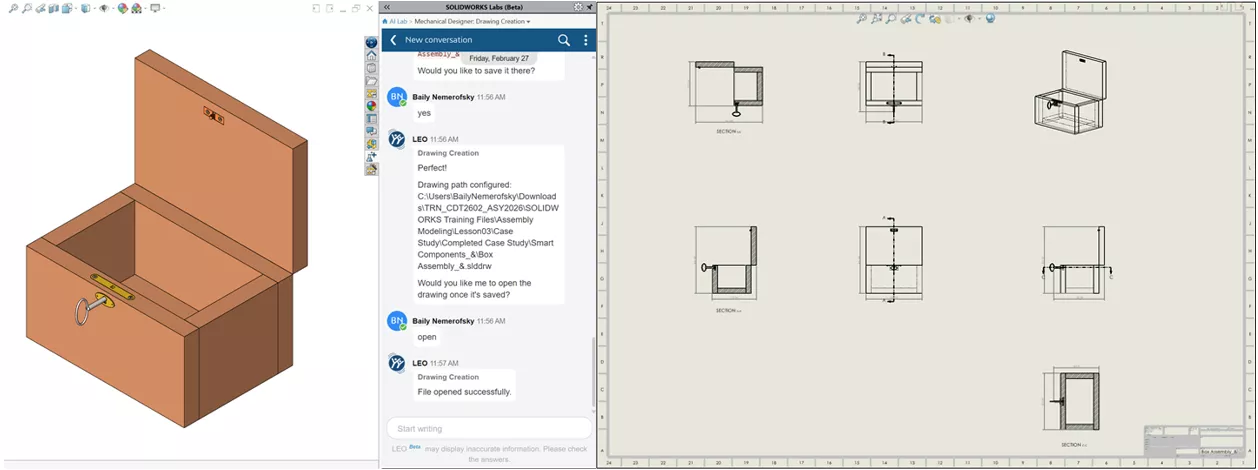The width and height of the screenshot is (1258, 470).
Task: Click Zoom to Fit in the drawing view toolbar
Action: (x=862, y=18)
